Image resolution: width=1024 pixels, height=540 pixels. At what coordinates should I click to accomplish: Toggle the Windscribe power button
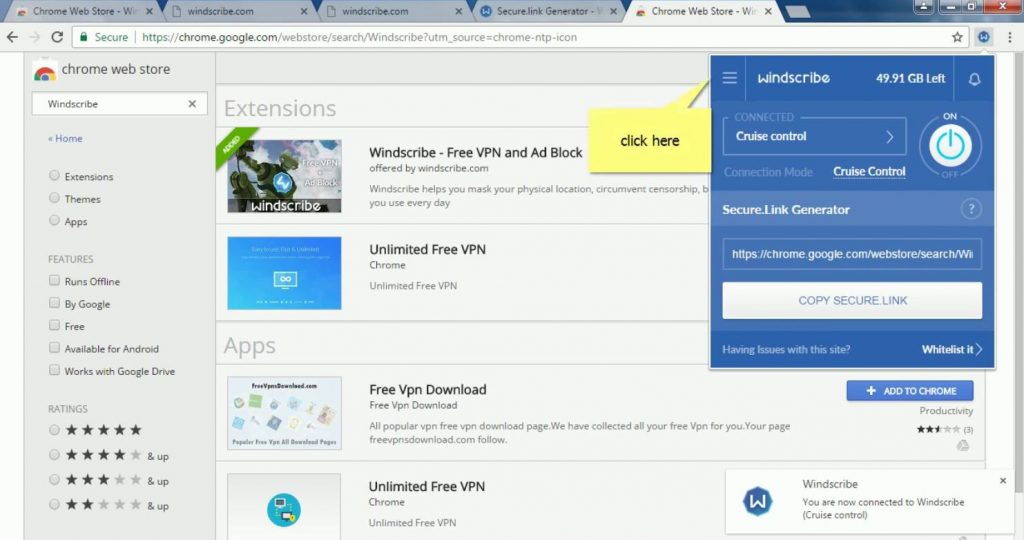[950, 145]
